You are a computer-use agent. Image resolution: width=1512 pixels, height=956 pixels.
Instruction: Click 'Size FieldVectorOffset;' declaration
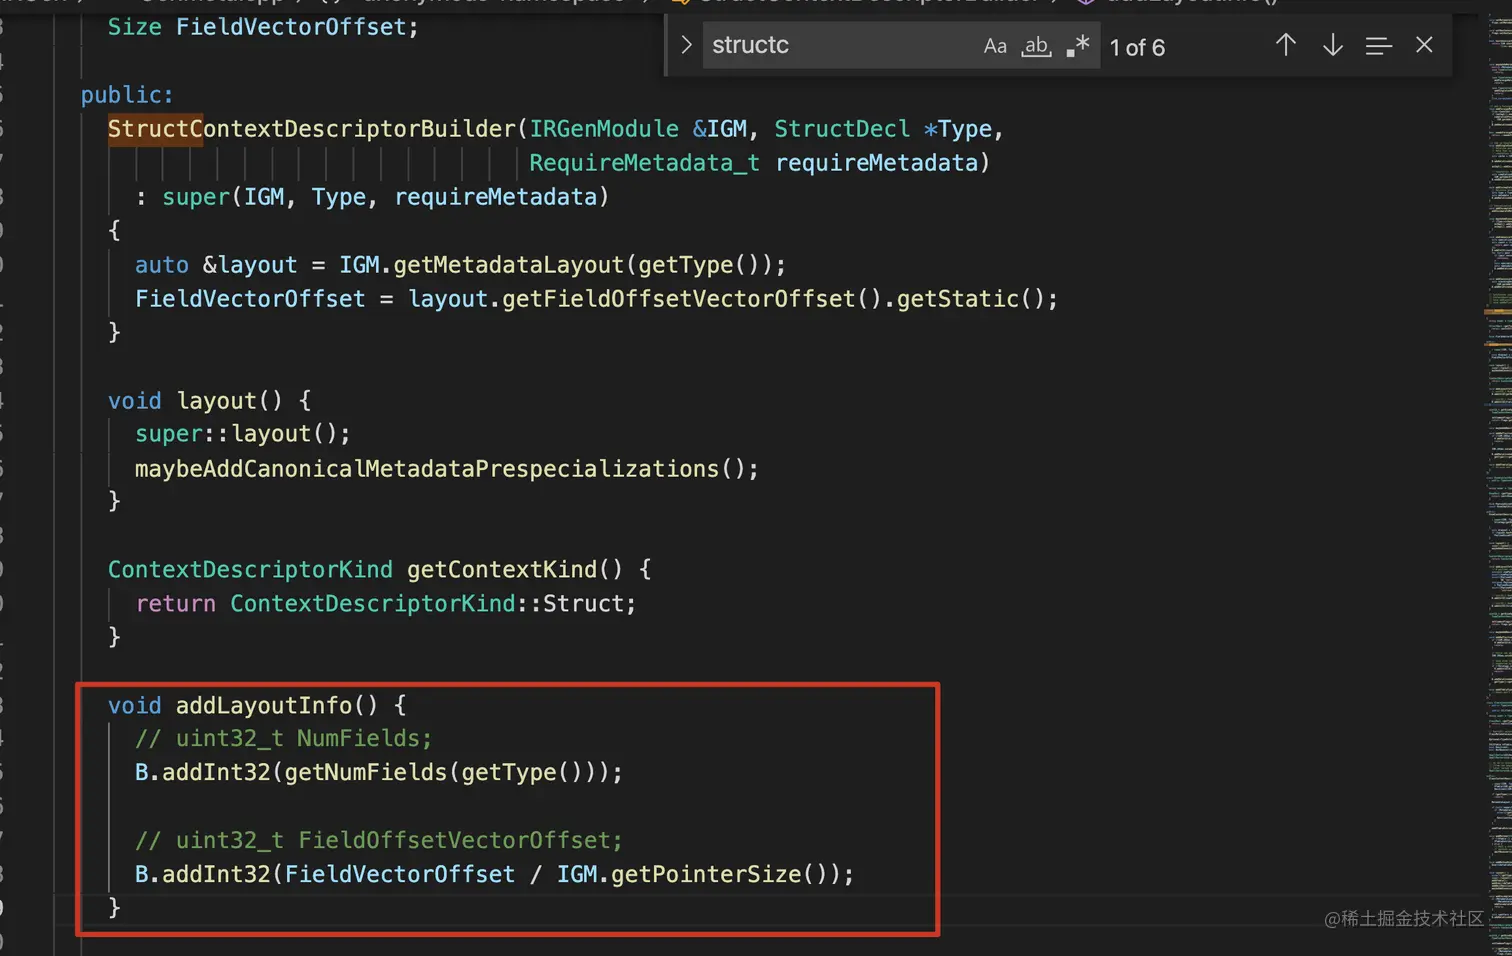(x=263, y=27)
